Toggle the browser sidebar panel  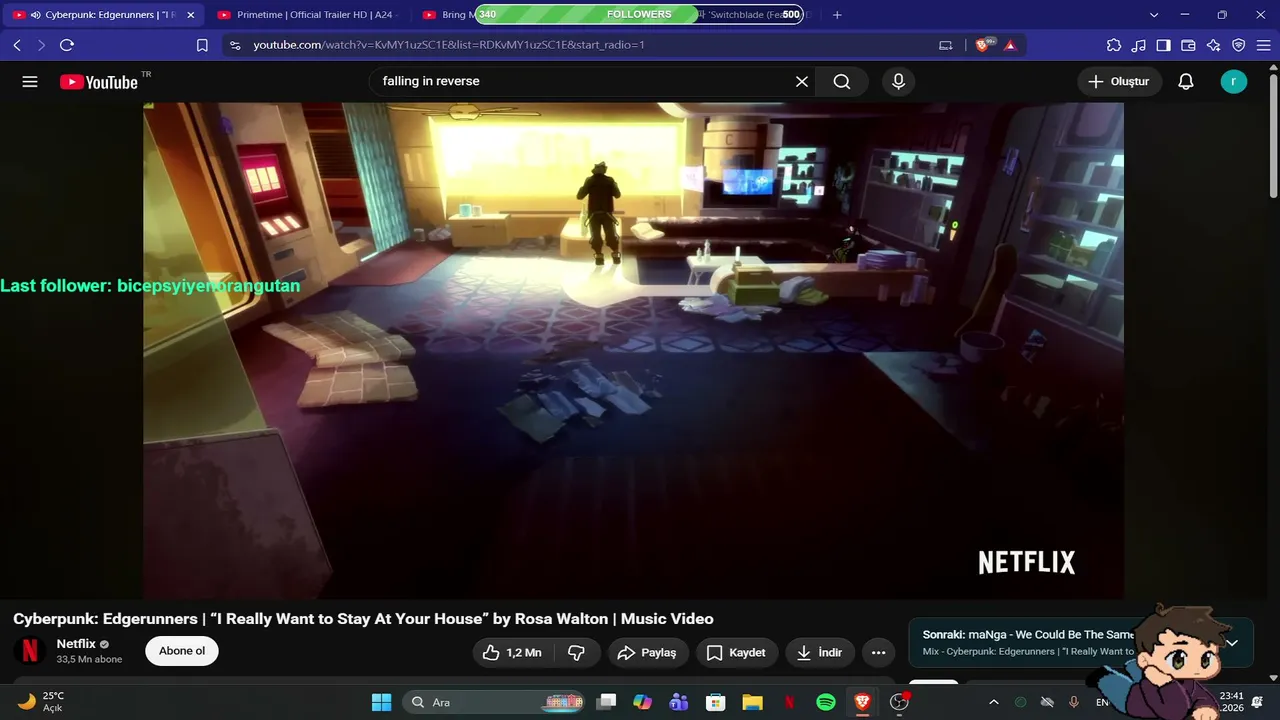point(1163,45)
